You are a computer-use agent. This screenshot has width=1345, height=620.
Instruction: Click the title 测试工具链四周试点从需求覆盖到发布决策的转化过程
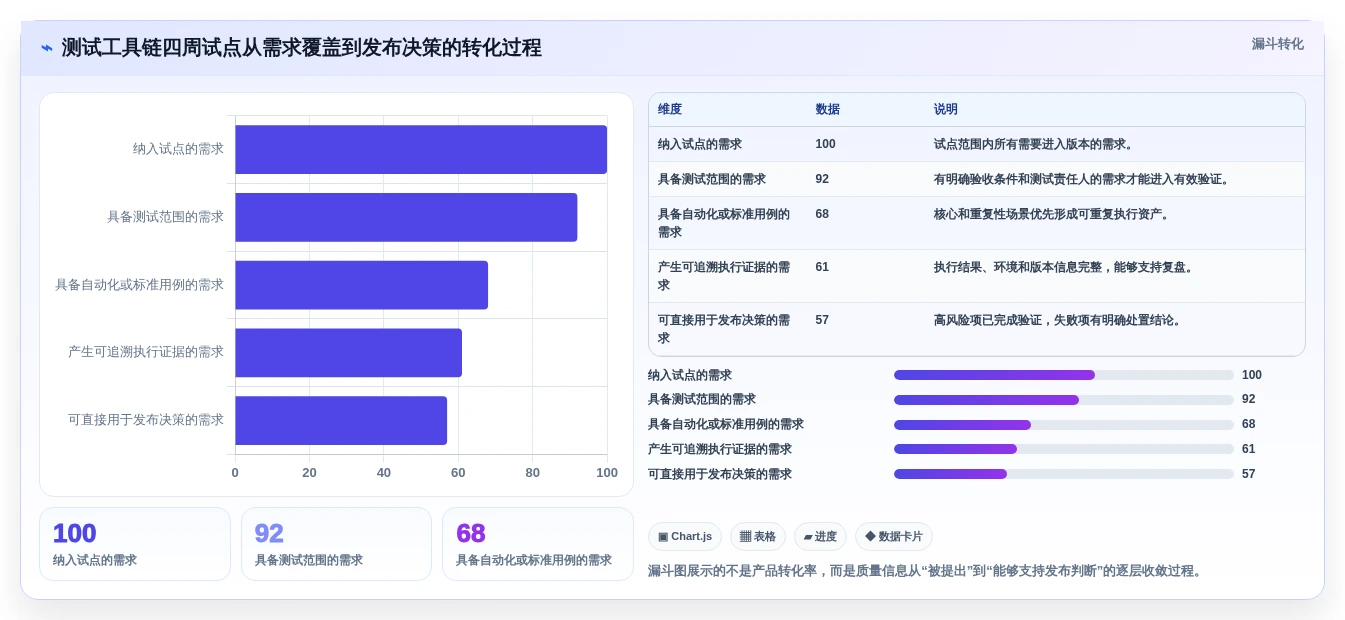click(x=301, y=48)
